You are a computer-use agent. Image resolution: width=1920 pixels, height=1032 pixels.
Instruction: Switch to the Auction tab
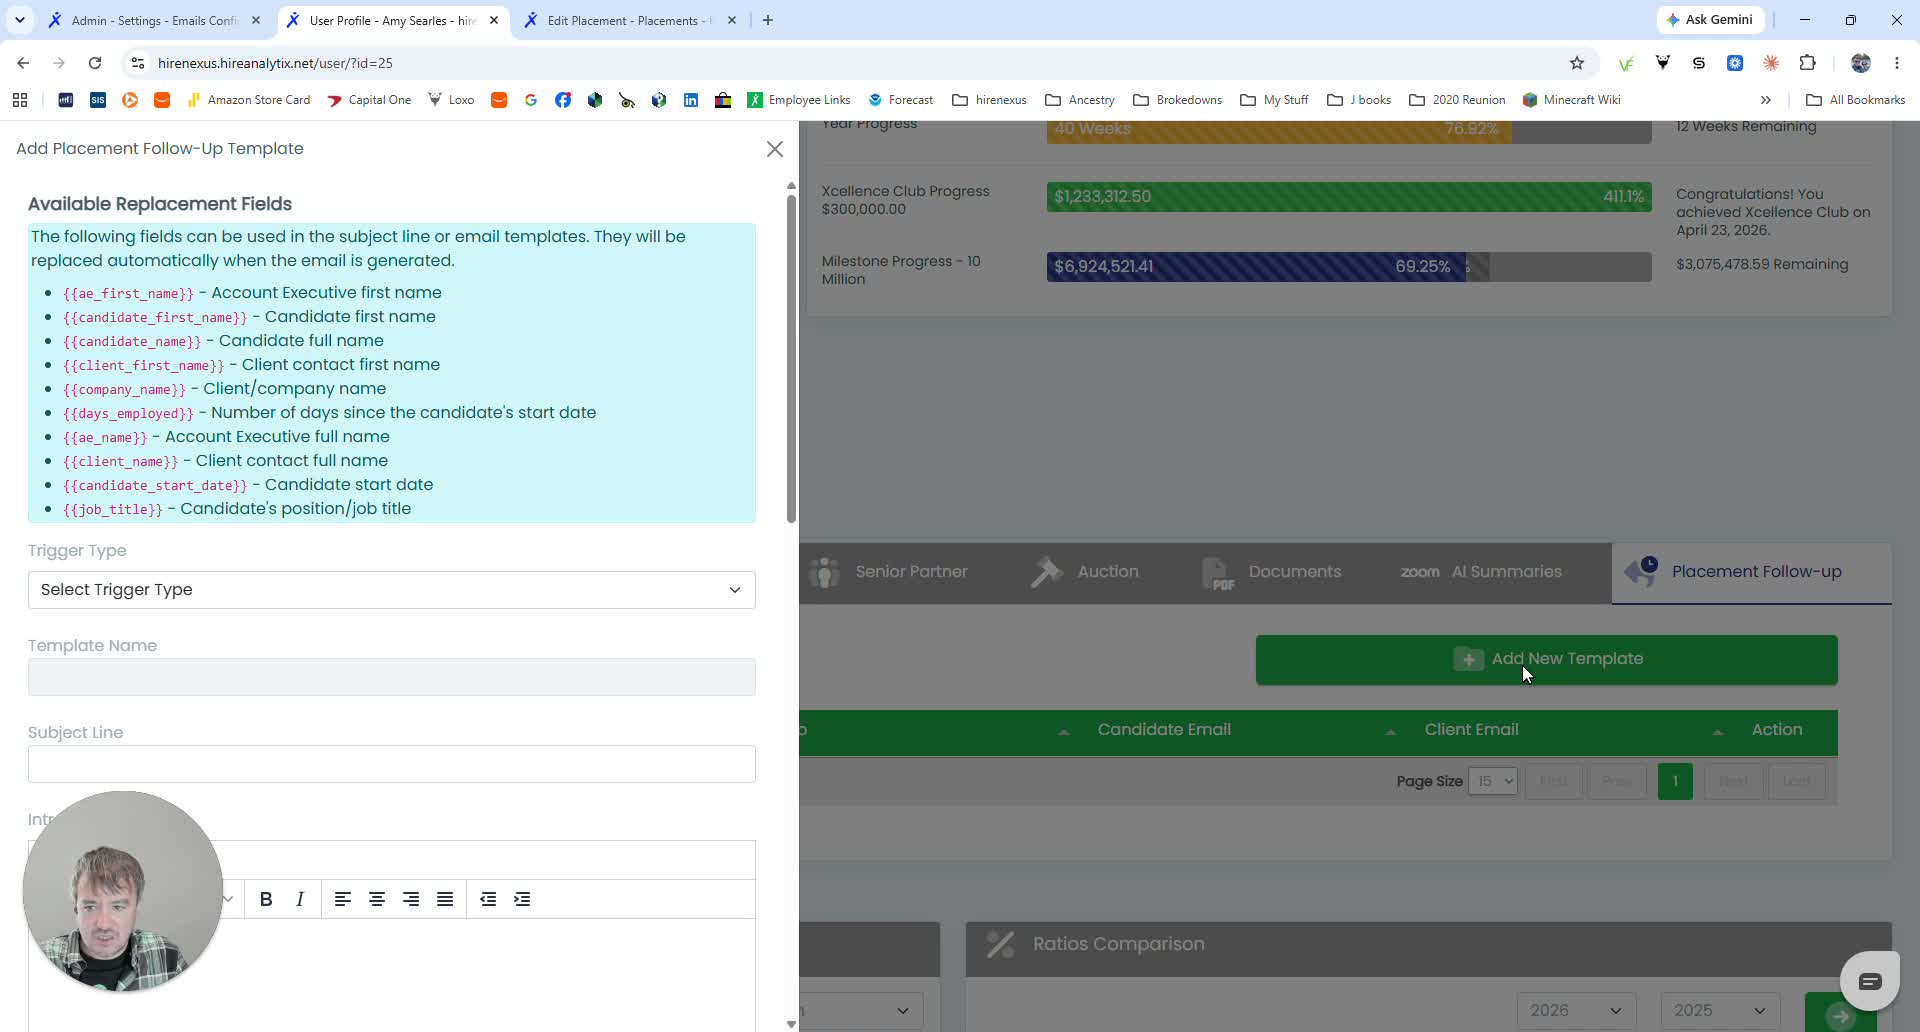pos(1085,572)
